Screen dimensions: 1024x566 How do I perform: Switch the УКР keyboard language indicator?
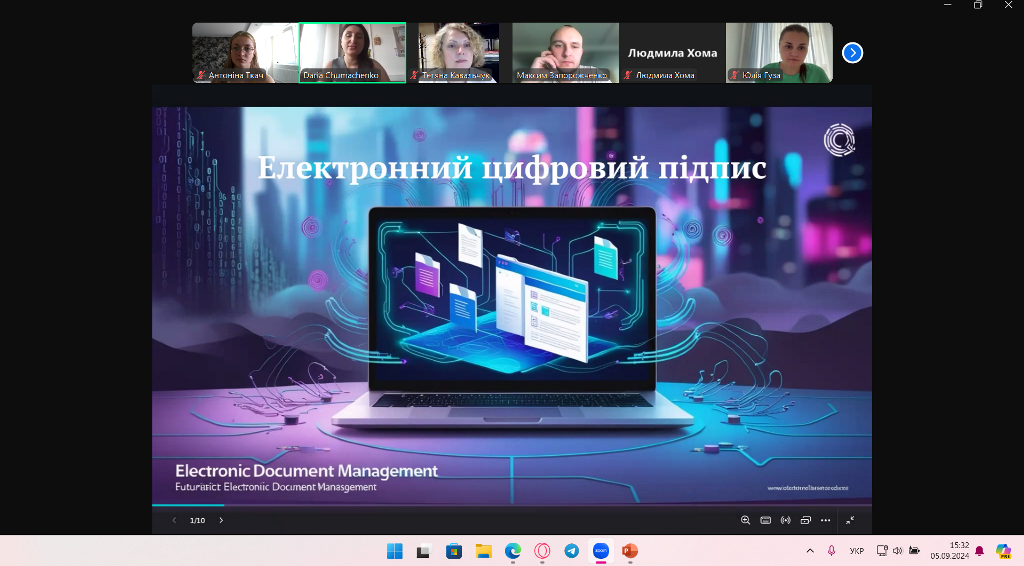[857, 550]
